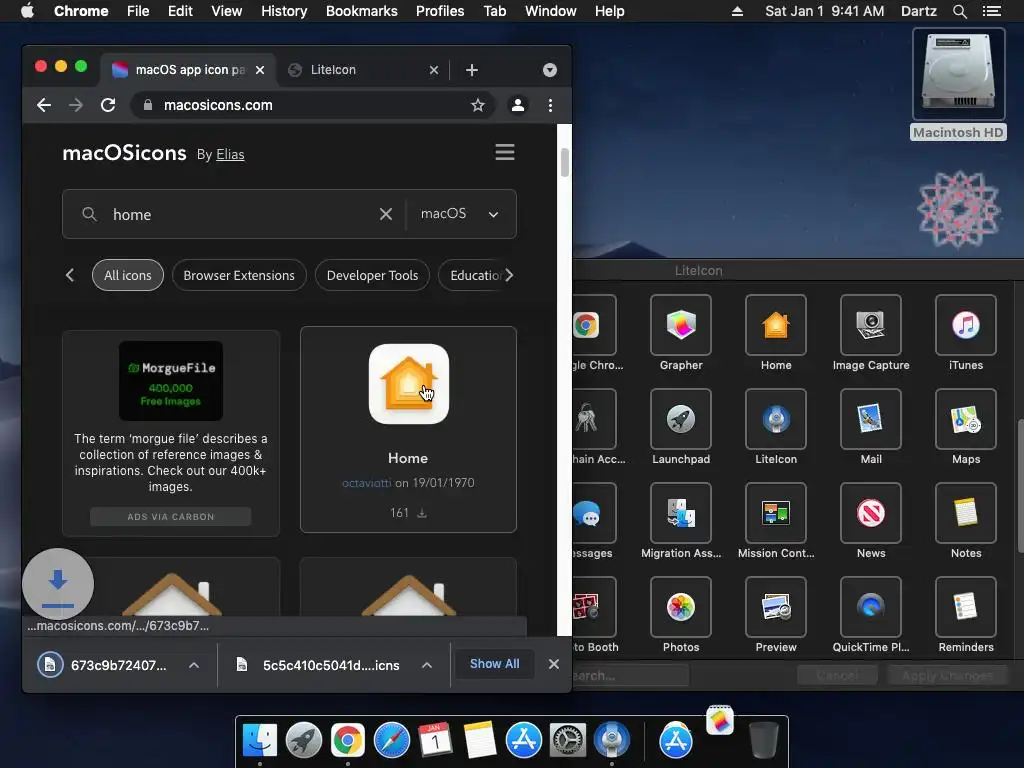
Task: Open the Chrome History menu
Action: (x=283, y=11)
